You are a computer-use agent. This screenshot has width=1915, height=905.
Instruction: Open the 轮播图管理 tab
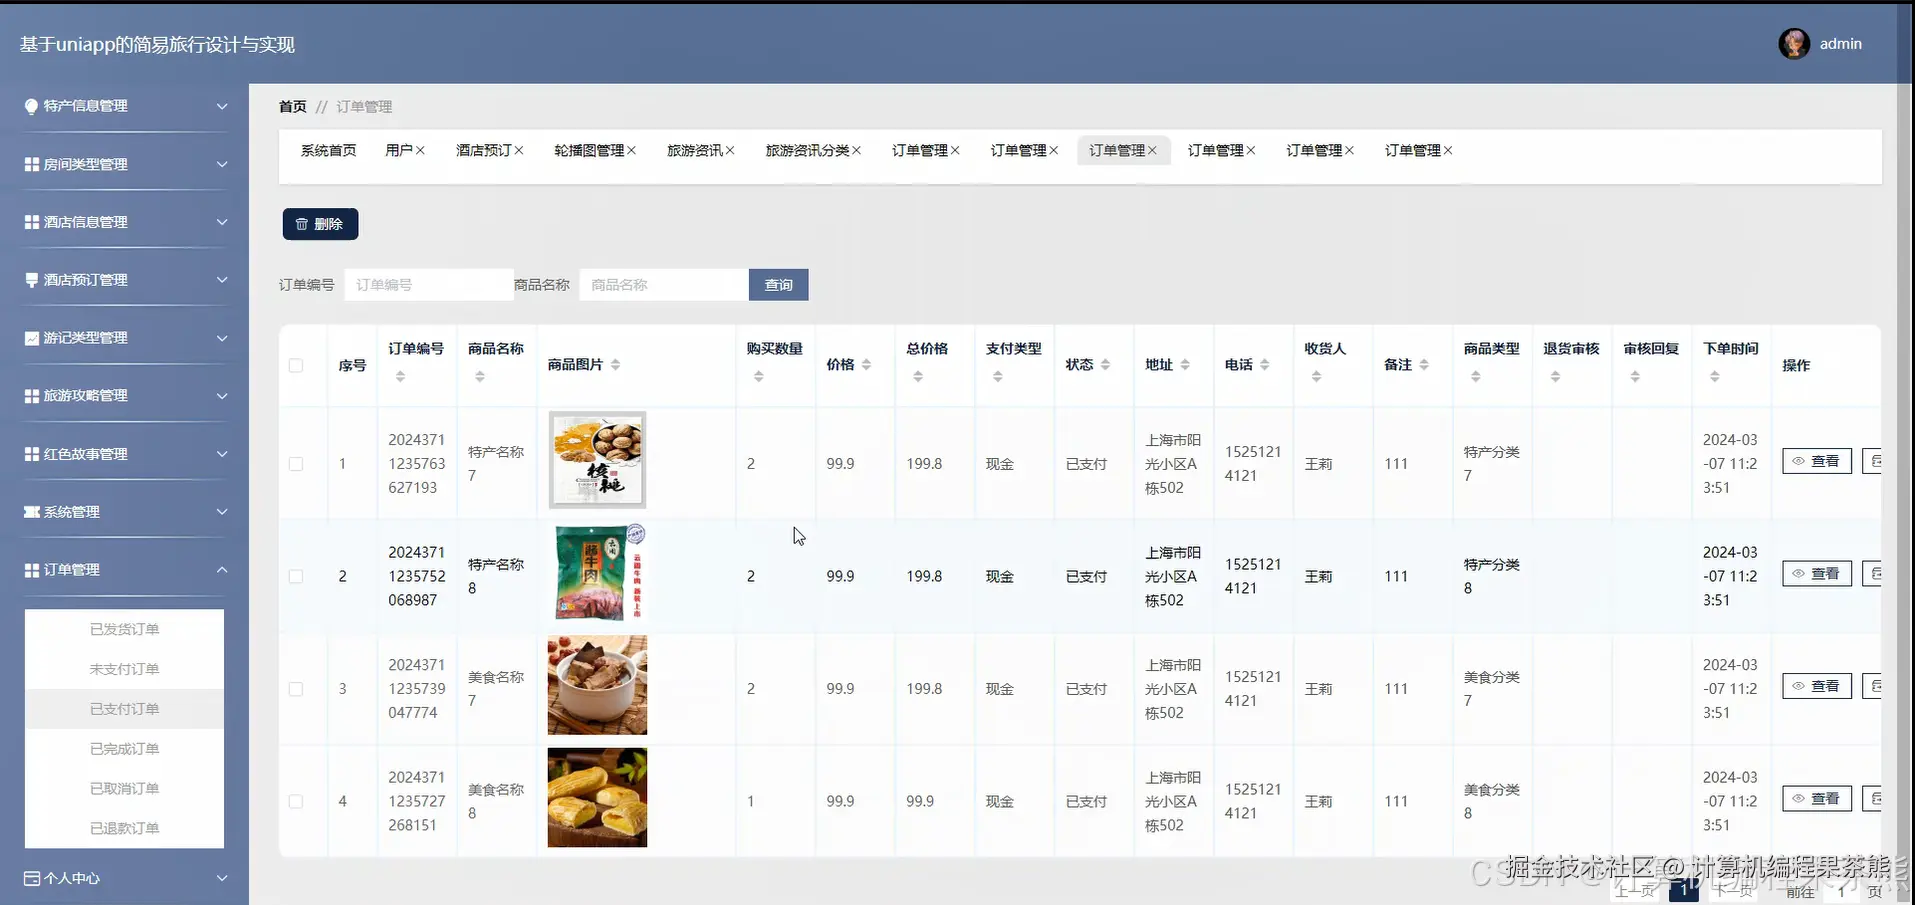(590, 150)
